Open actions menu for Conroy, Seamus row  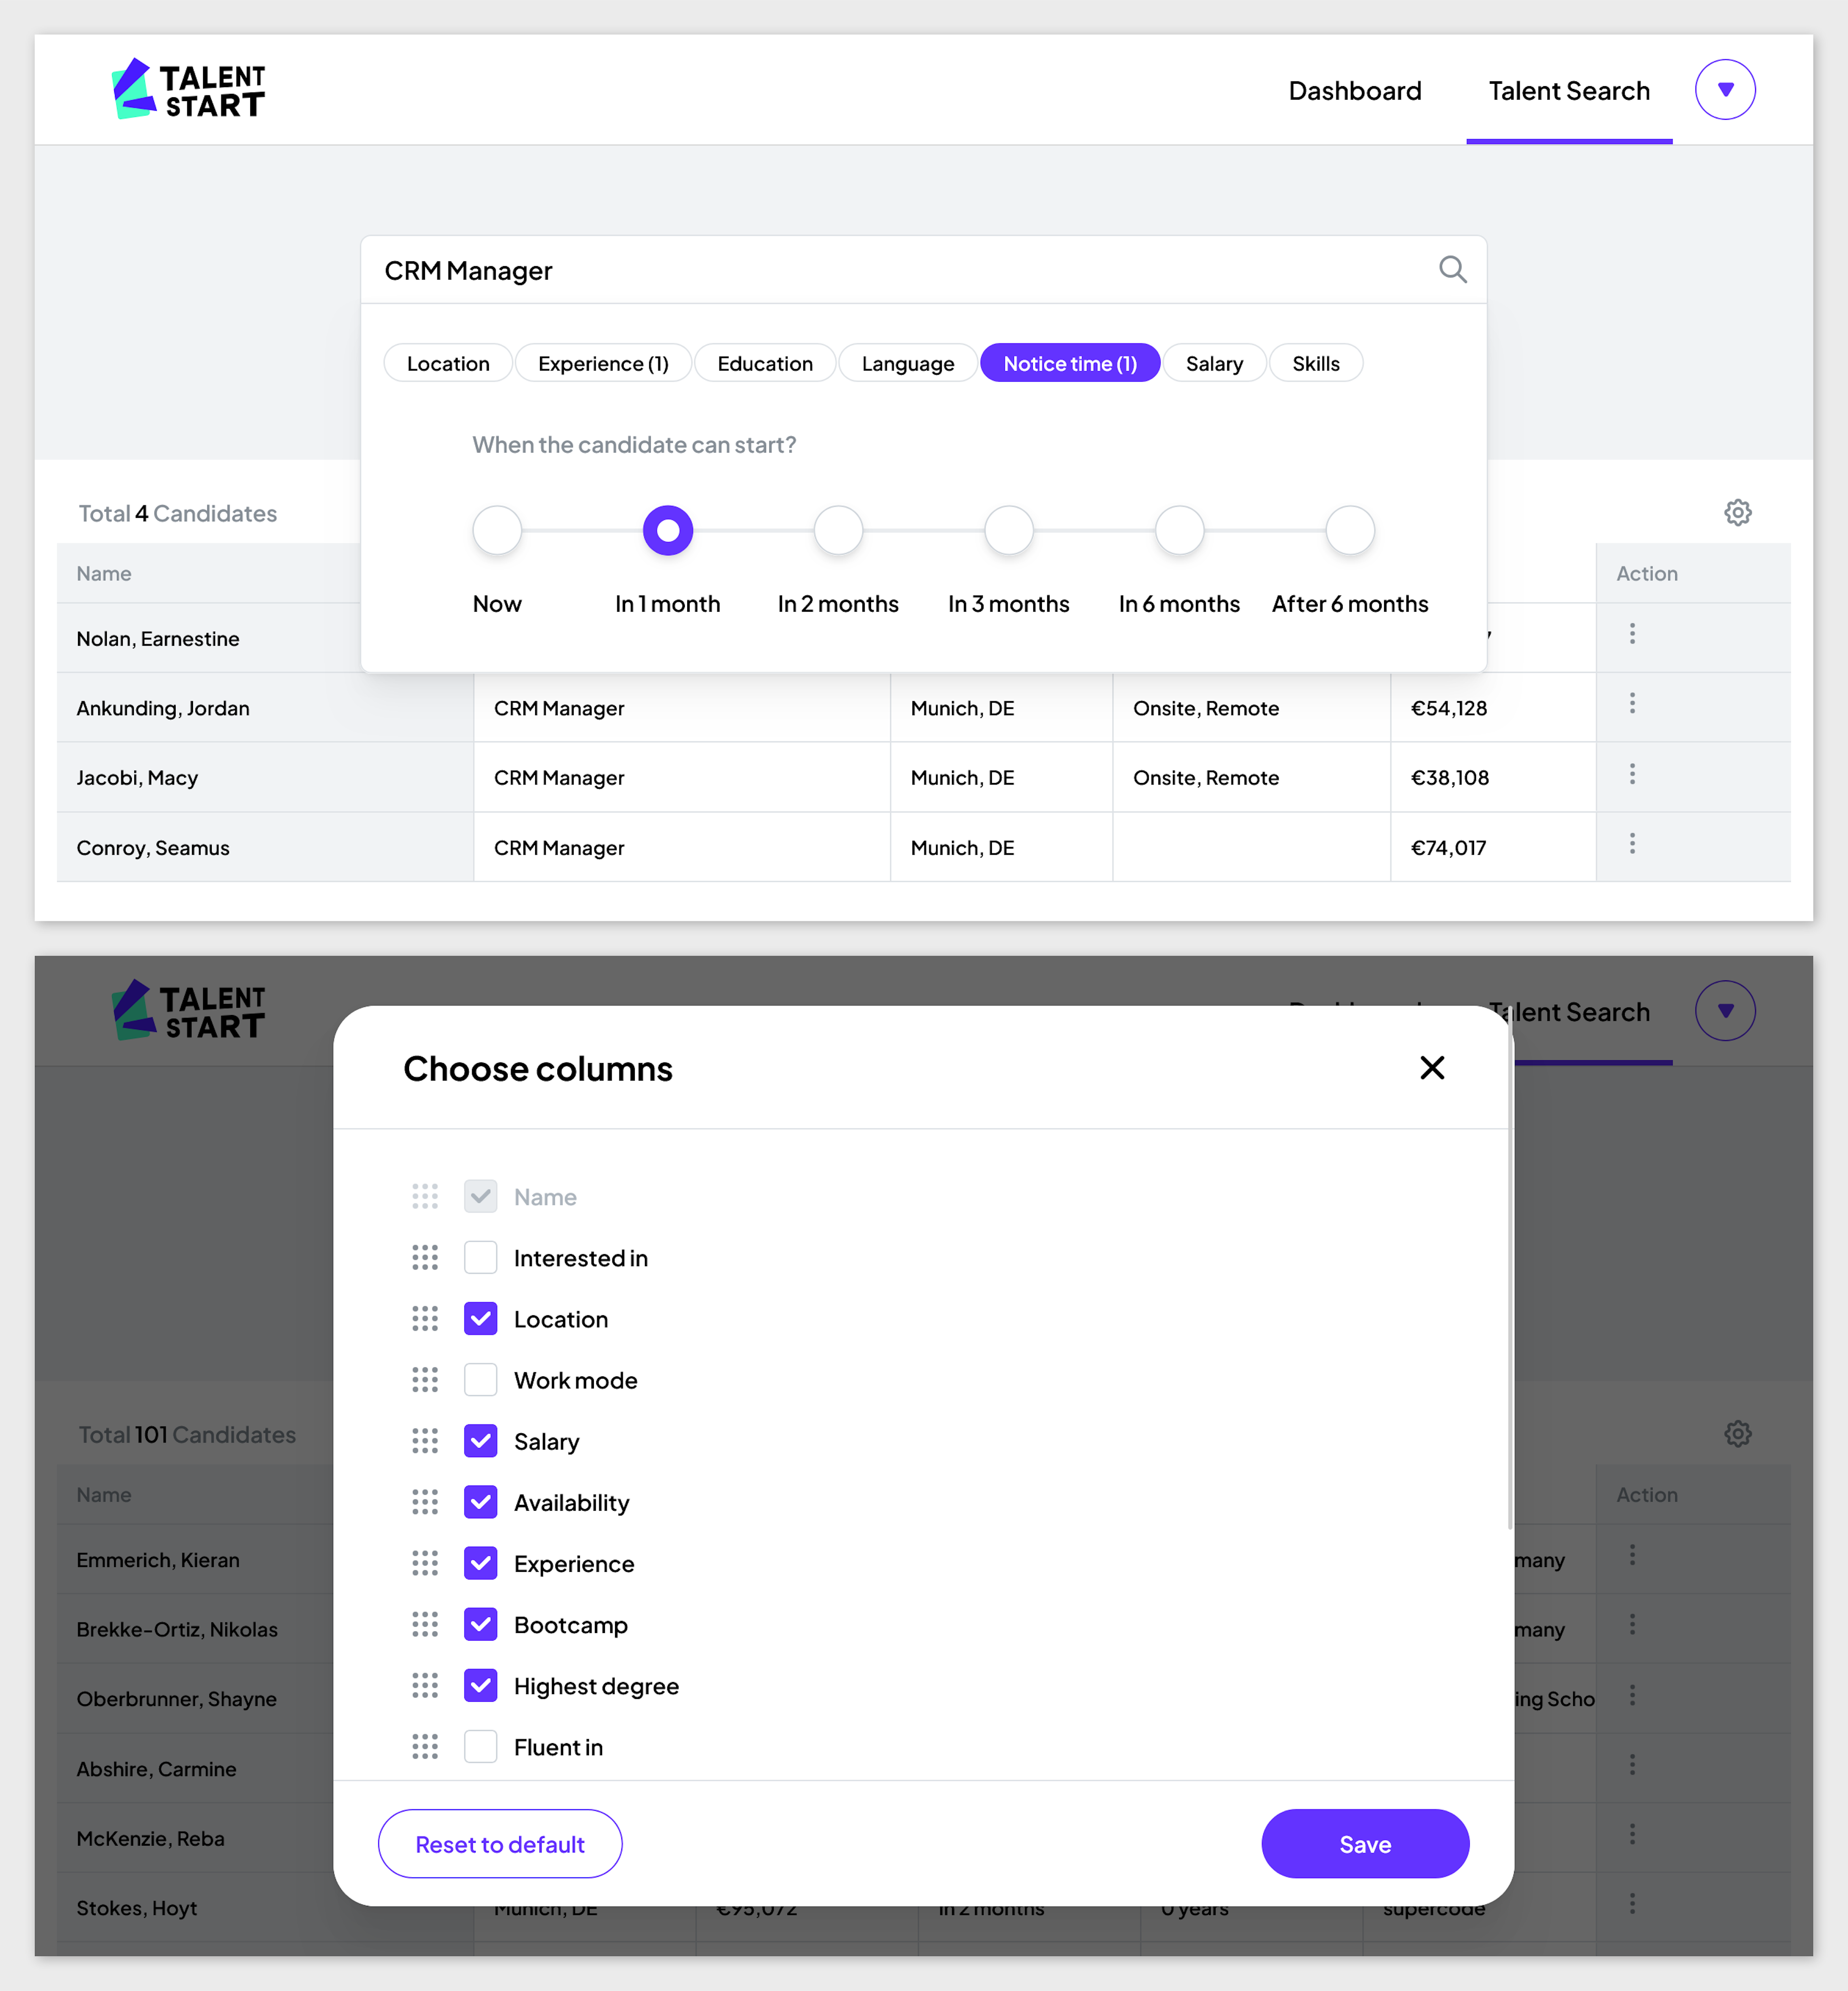point(1632,843)
